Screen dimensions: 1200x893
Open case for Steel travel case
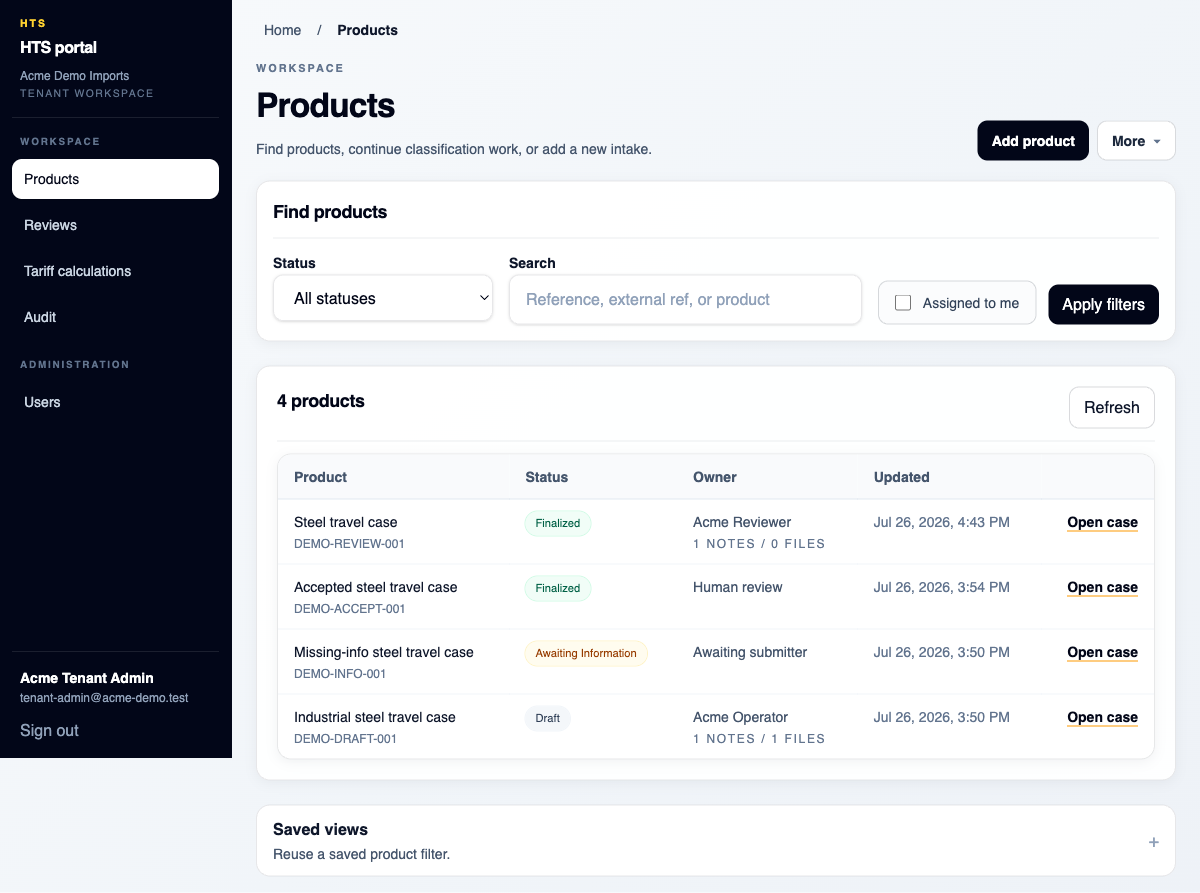pyautogui.click(x=1102, y=522)
